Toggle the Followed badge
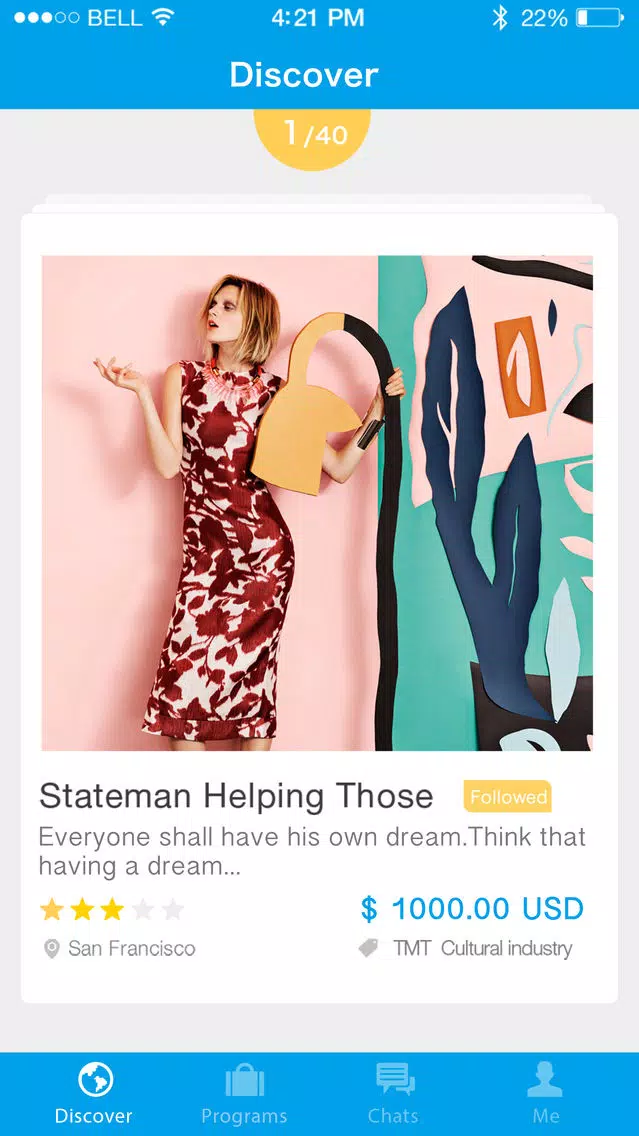The width and height of the screenshot is (639, 1136). (x=508, y=797)
